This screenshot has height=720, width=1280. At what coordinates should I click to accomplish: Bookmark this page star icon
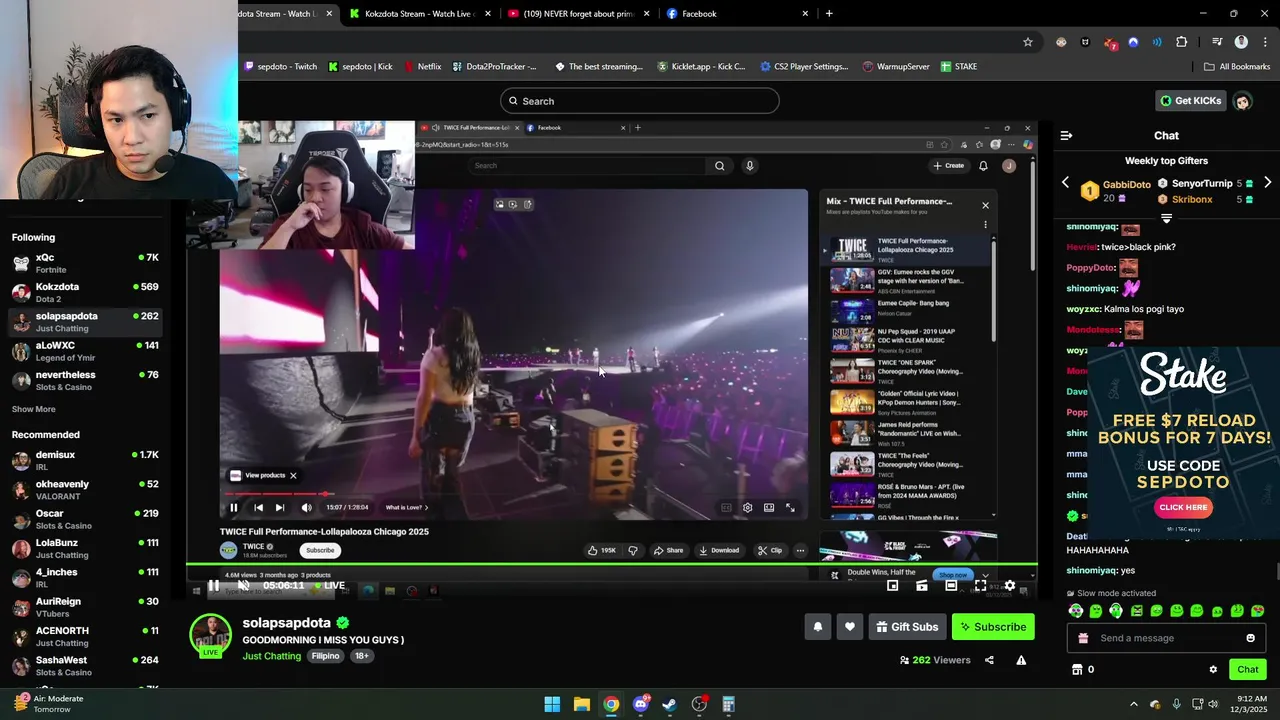pyautogui.click(x=1027, y=42)
